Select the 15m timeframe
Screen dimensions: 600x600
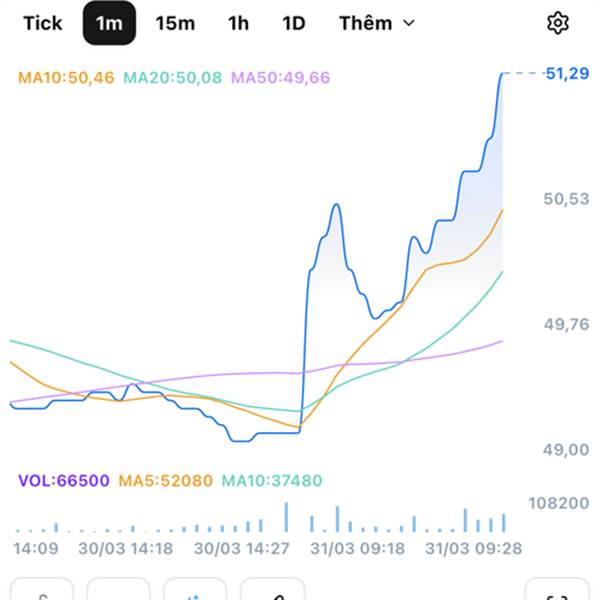(175, 23)
